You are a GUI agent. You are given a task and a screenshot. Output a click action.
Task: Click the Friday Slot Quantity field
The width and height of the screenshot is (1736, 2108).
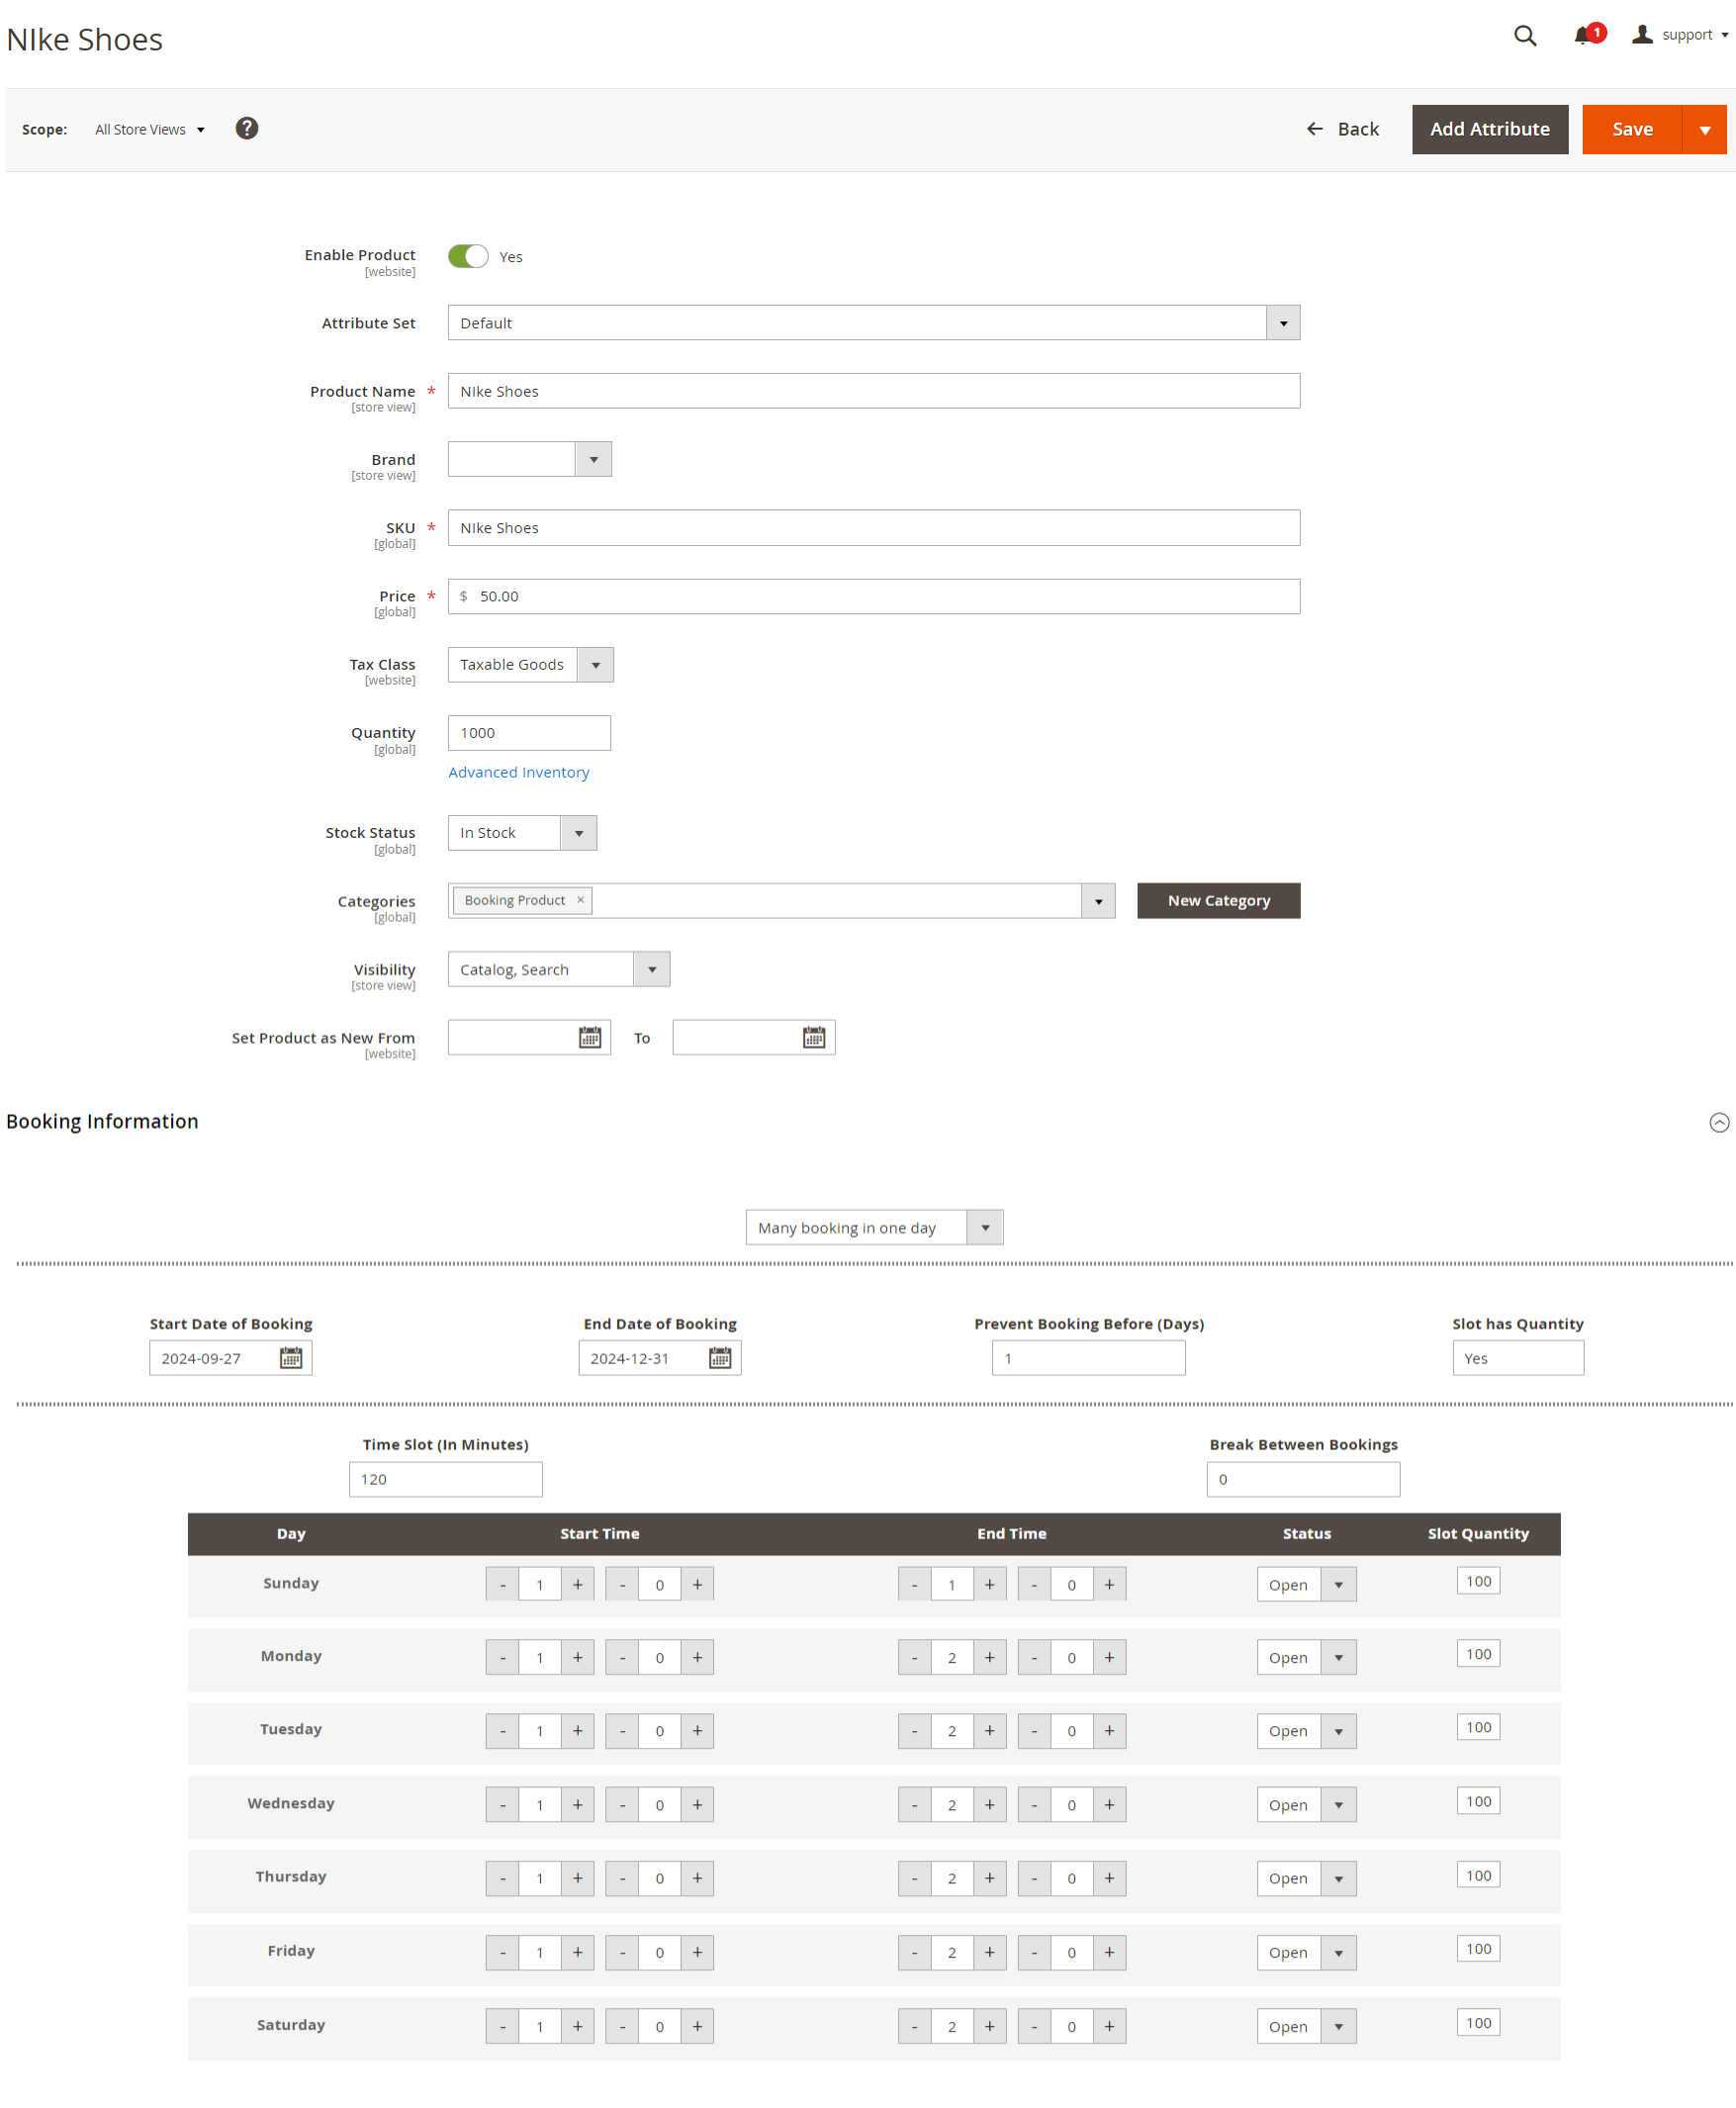click(1478, 1948)
